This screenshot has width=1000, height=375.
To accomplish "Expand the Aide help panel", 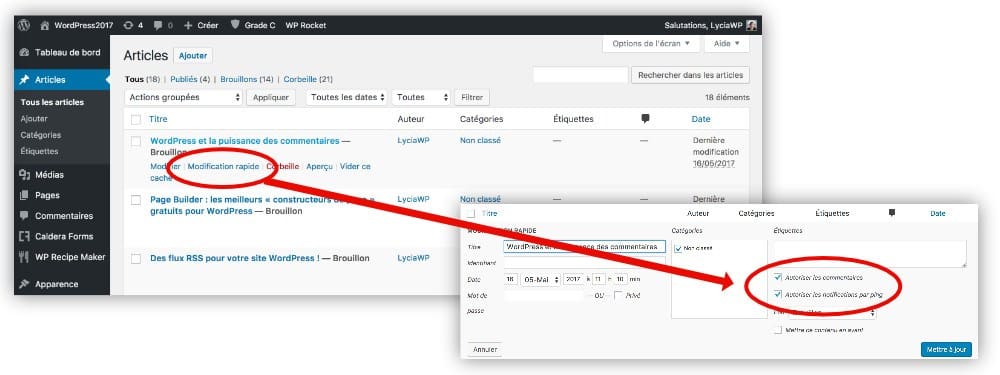I will pyautogui.click(x=726, y=44).
